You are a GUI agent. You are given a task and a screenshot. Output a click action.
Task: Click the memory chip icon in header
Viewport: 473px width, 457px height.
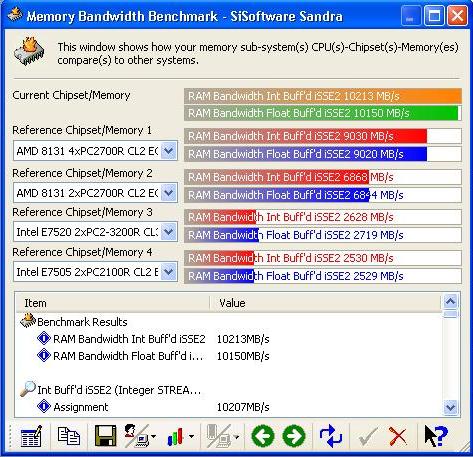click(29, 51)
